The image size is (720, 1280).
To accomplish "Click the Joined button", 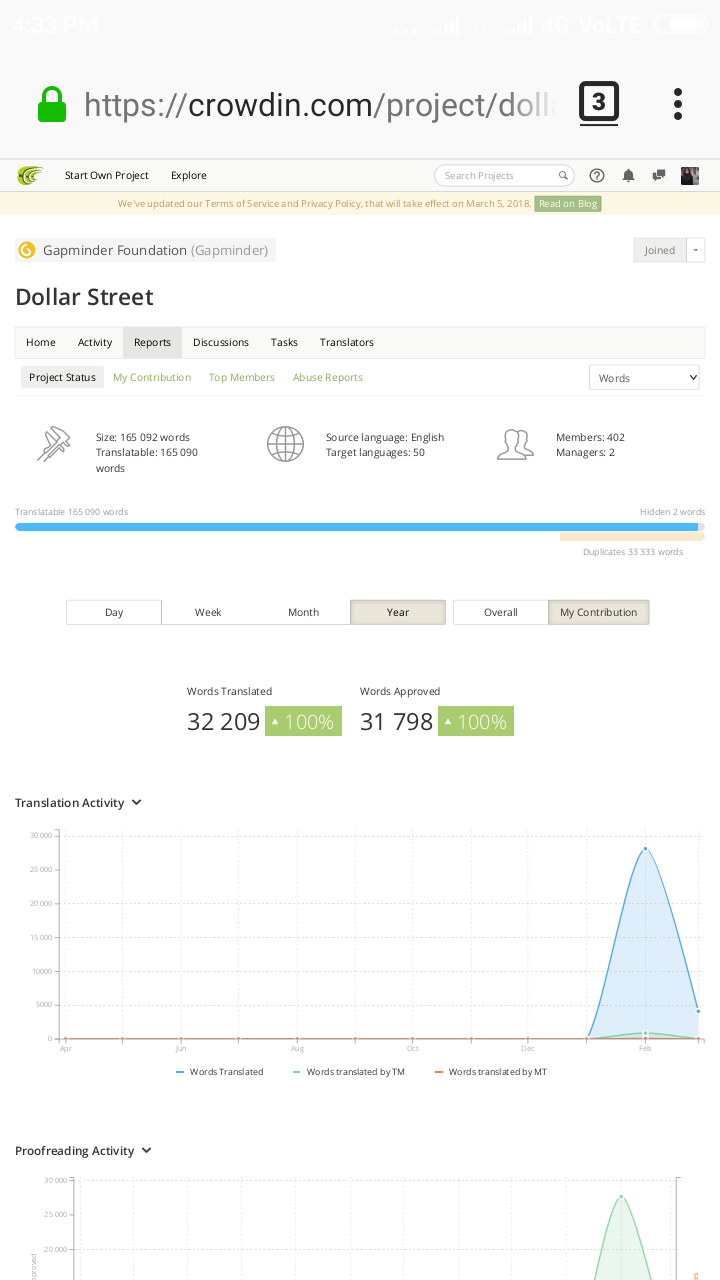I will [660, 250].
